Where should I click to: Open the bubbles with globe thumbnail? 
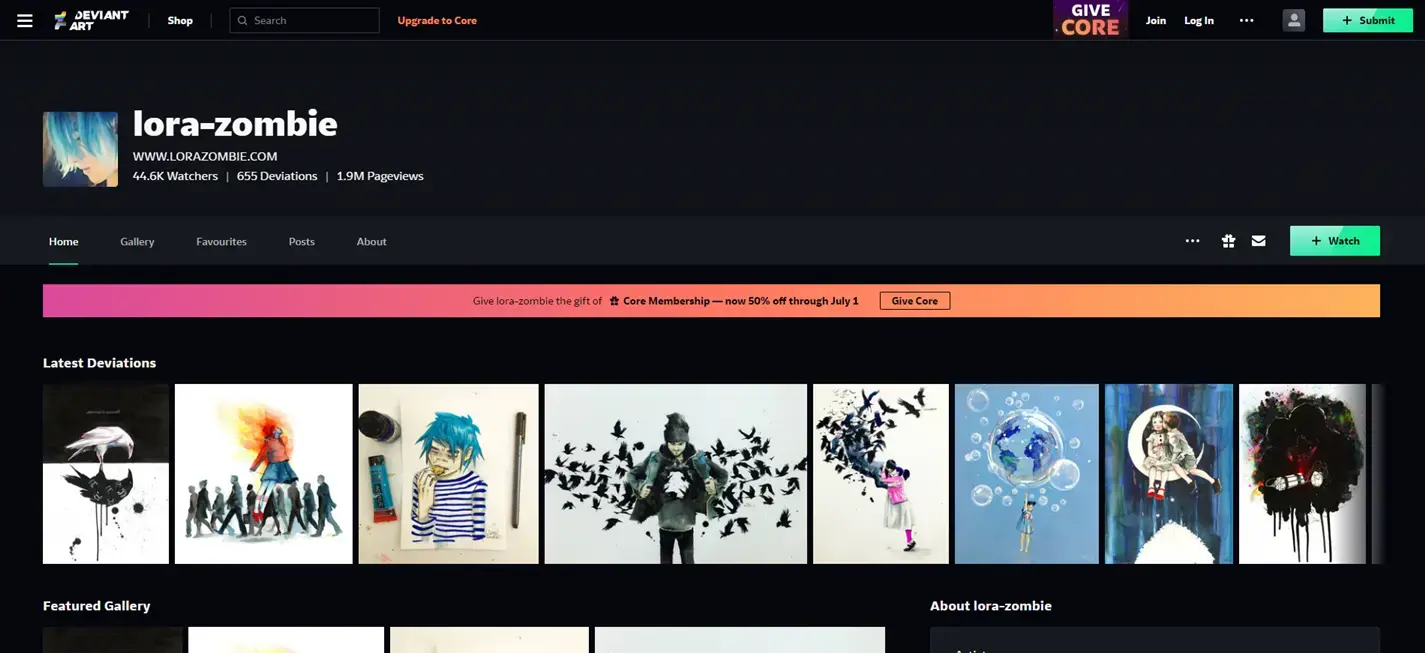(1027, 474)
